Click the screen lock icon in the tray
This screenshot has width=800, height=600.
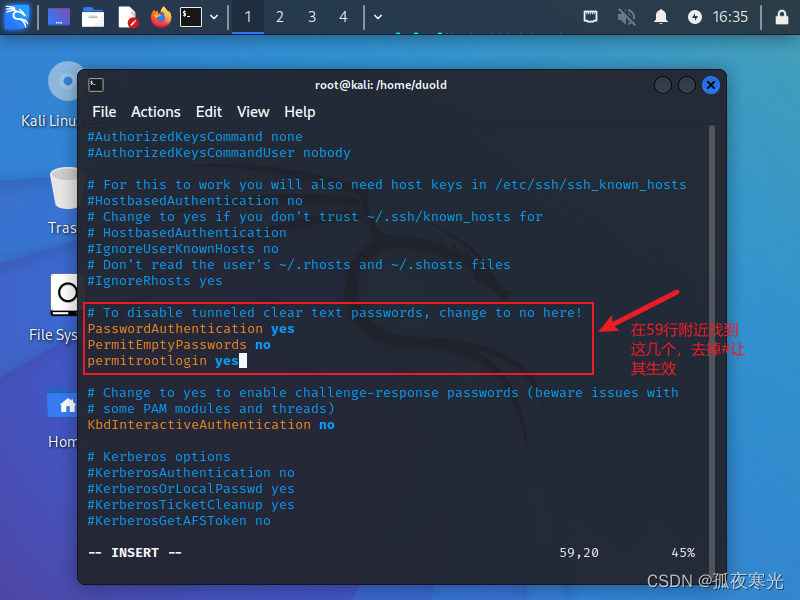(x=783, y=16)
